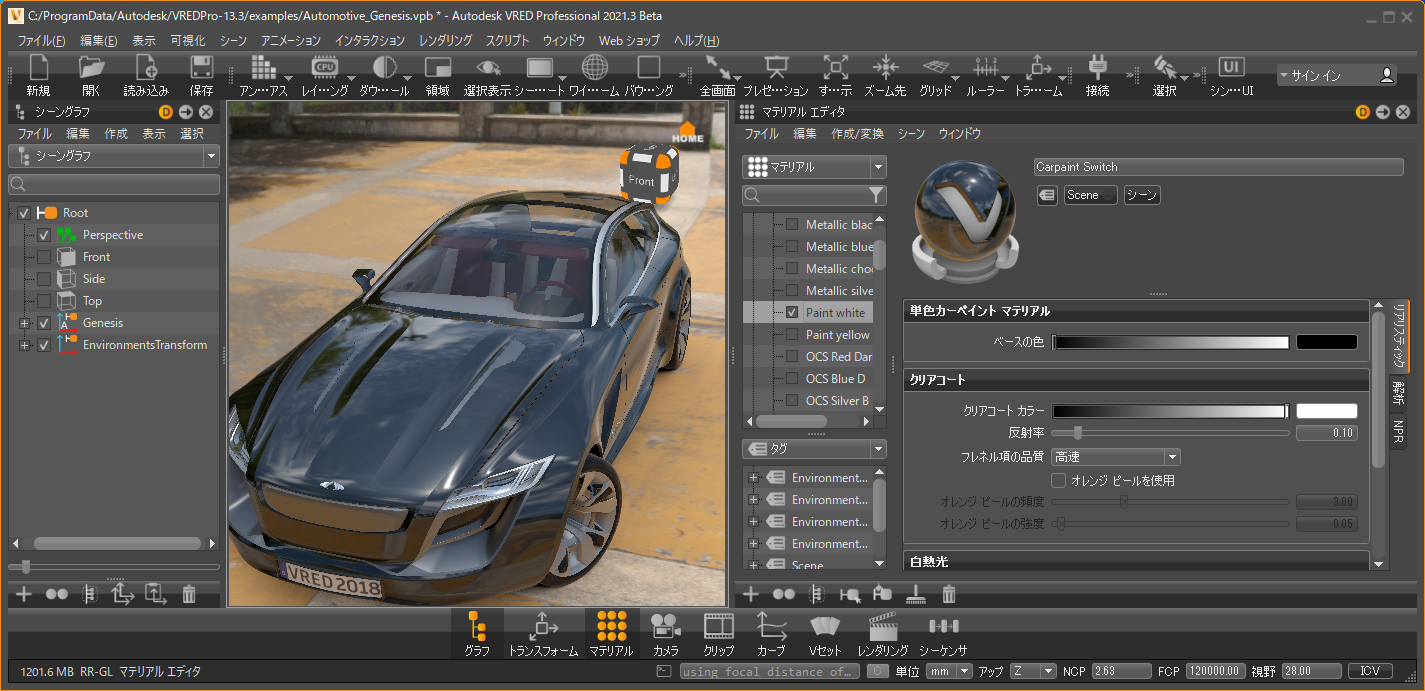The width and height of the screenshot is (1425, 691).
Task: Expand the EnvironmentsTransform tree node
Action: click(x=24, y=345)
